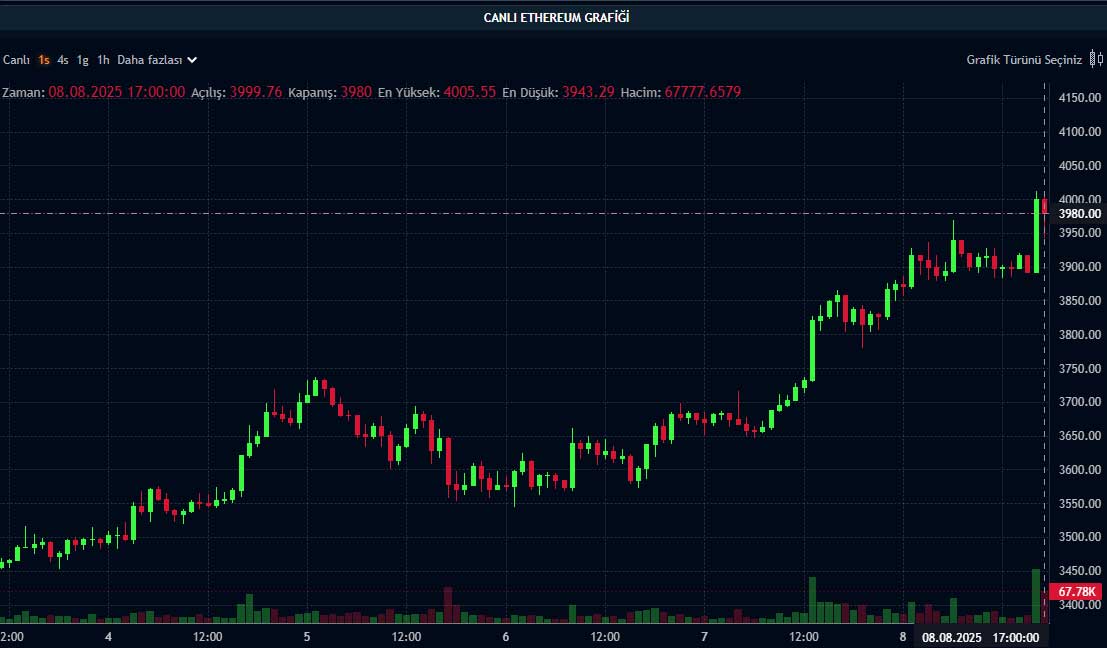This screenshot has height=648, width=1107.
Task: Click the 4150.00 price axis label
Action: tap(1079, 97)
